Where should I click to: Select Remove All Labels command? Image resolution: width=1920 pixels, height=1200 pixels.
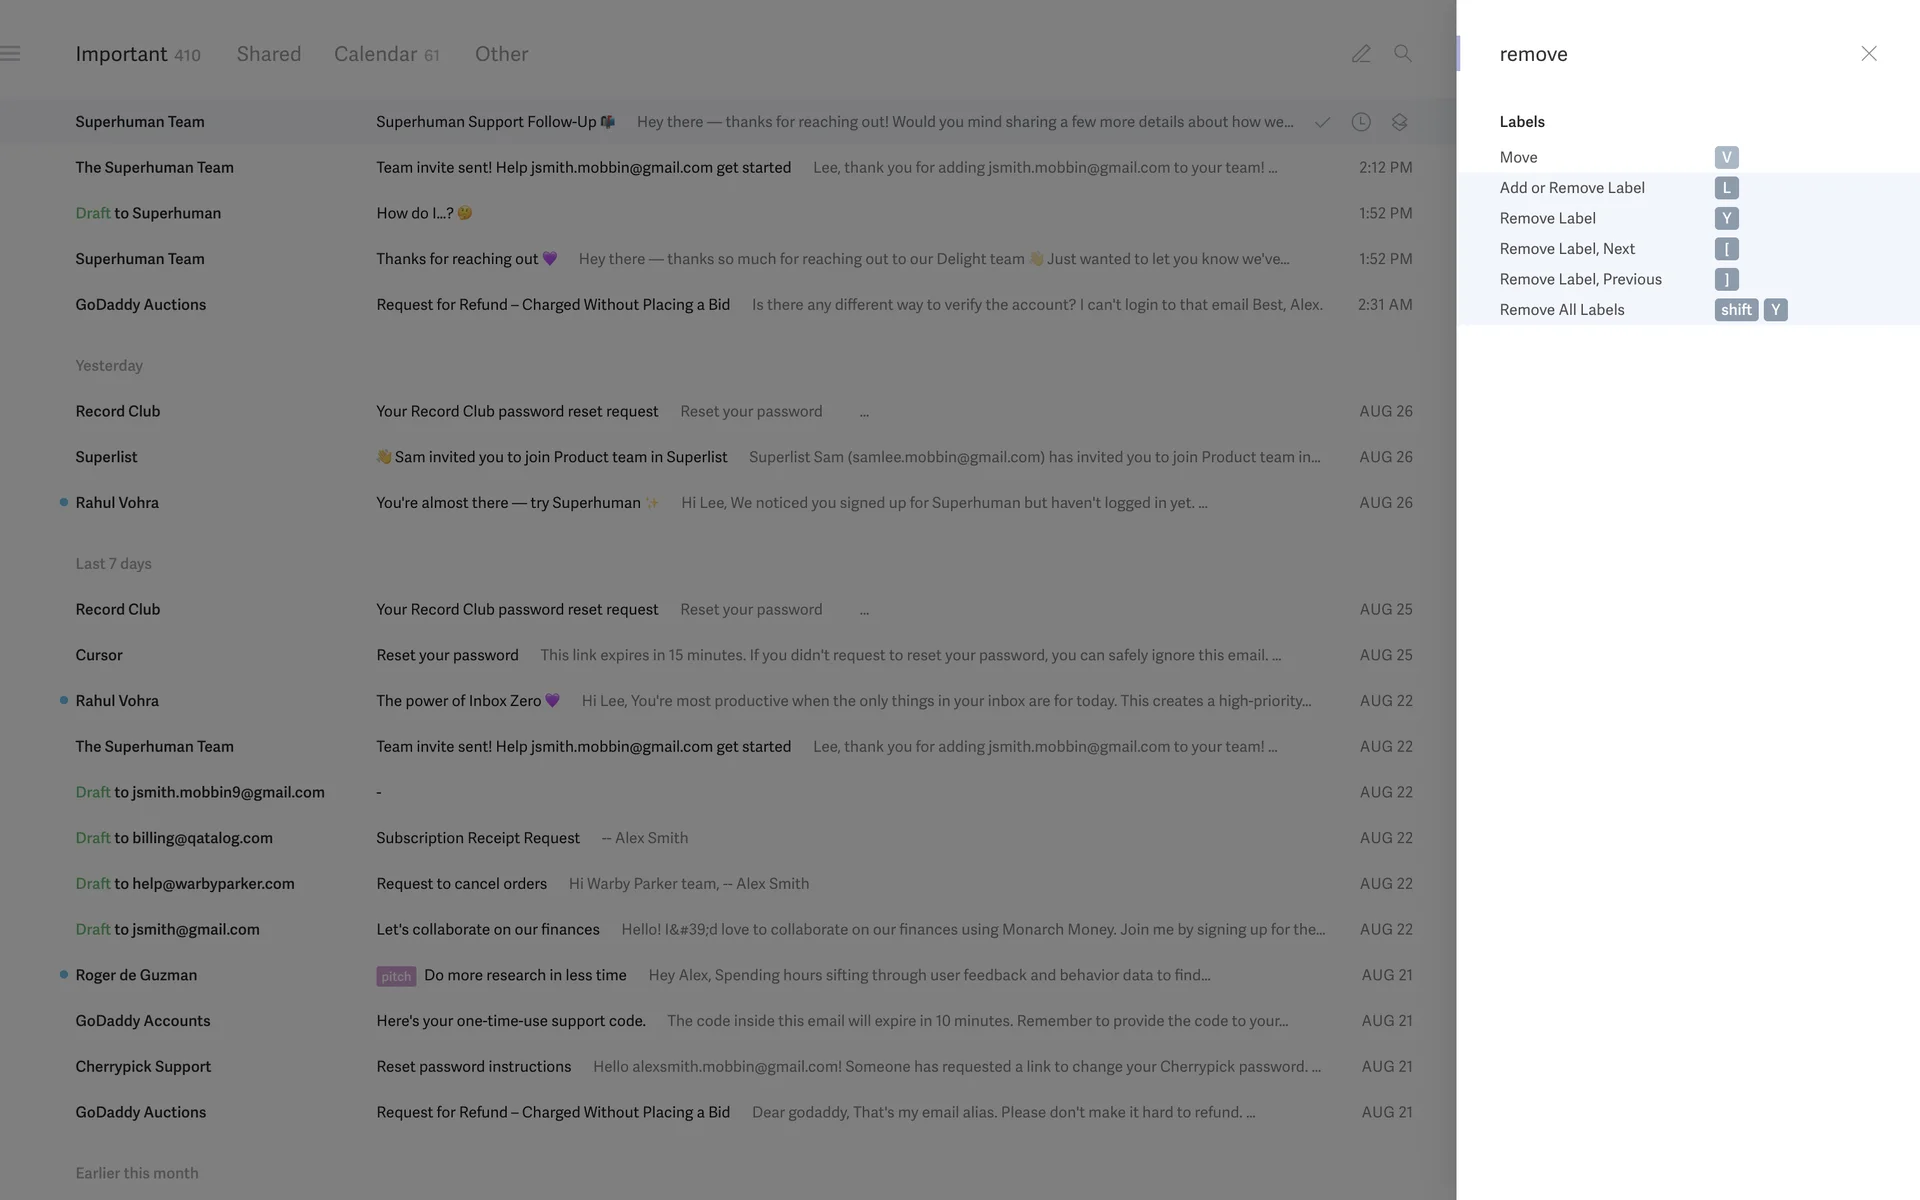pos(1562,310)
